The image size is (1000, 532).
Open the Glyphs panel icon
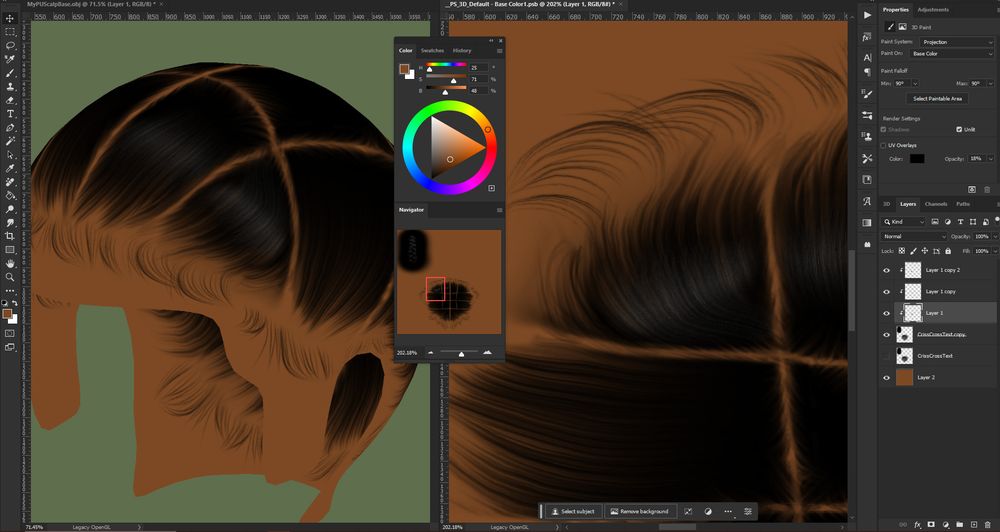[x=867, y=201]
